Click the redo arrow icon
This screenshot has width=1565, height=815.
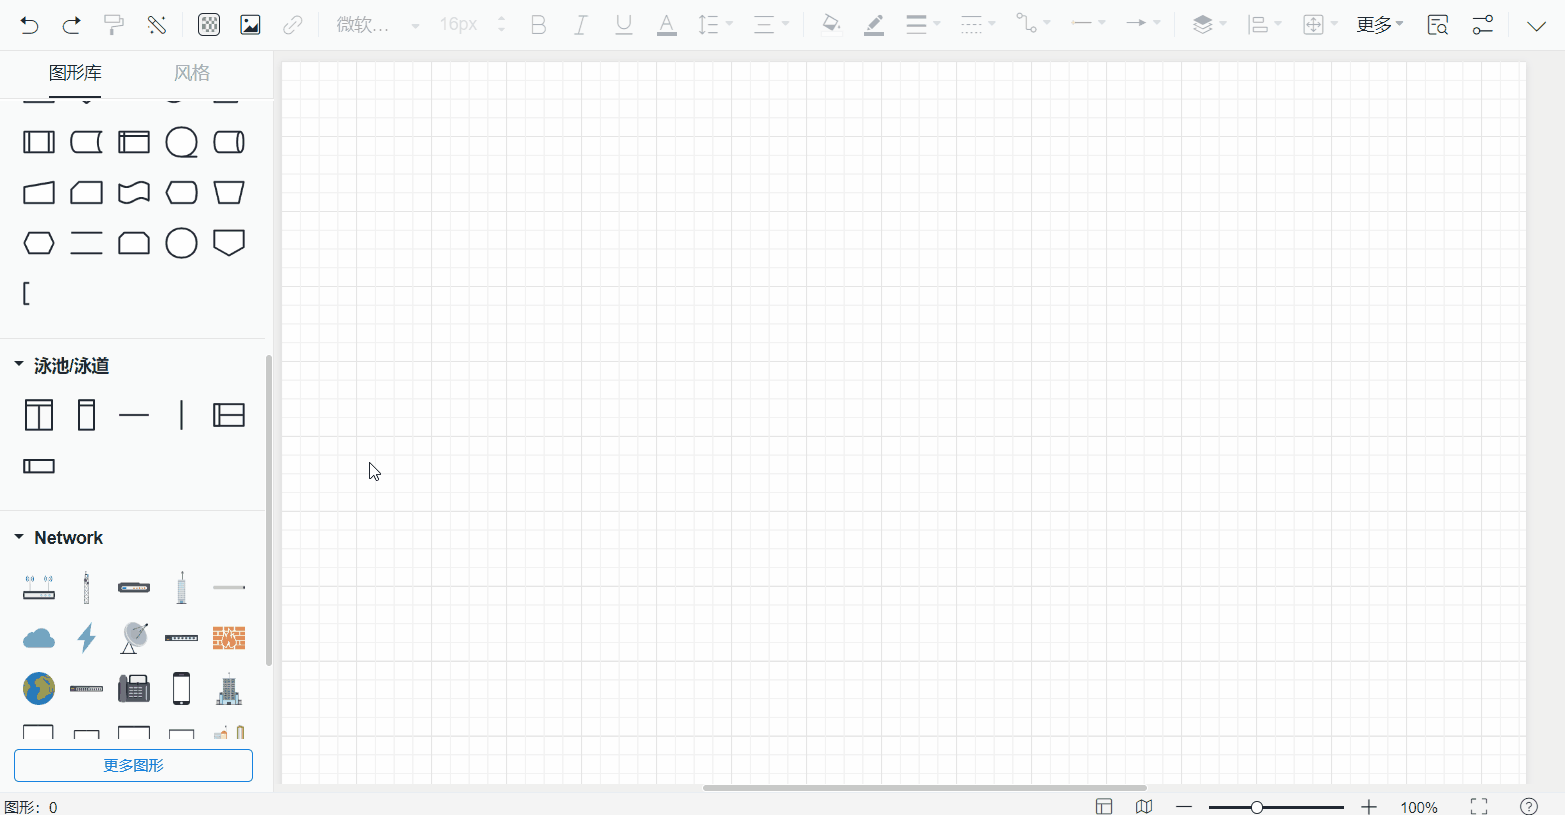(x=72, y=25)
